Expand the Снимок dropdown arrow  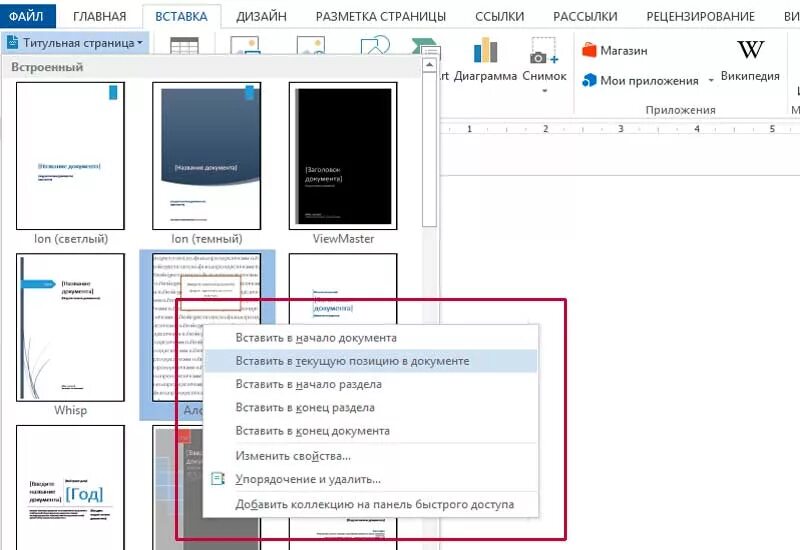click(544, 91)
